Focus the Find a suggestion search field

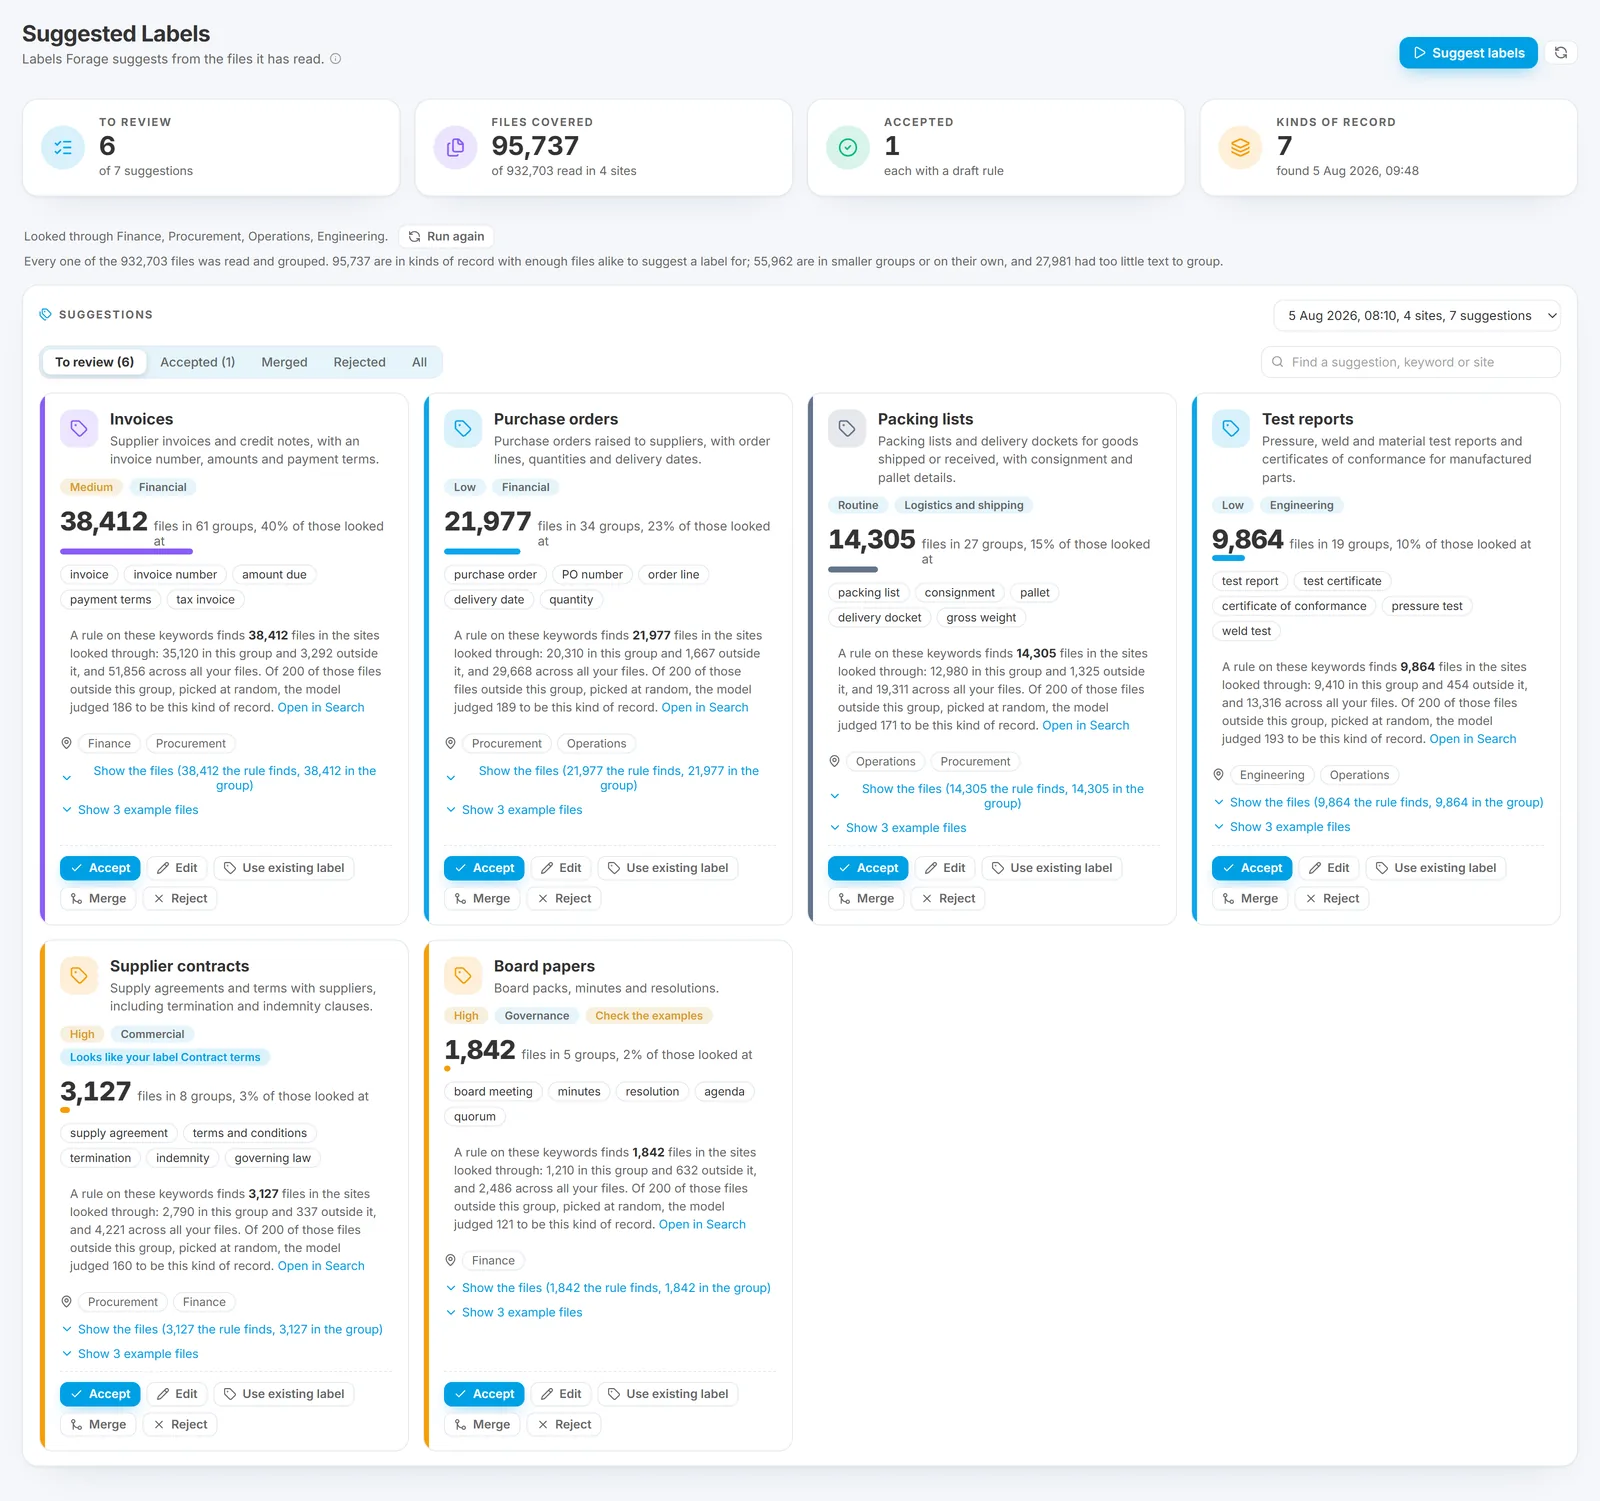tap(1411, 362)
